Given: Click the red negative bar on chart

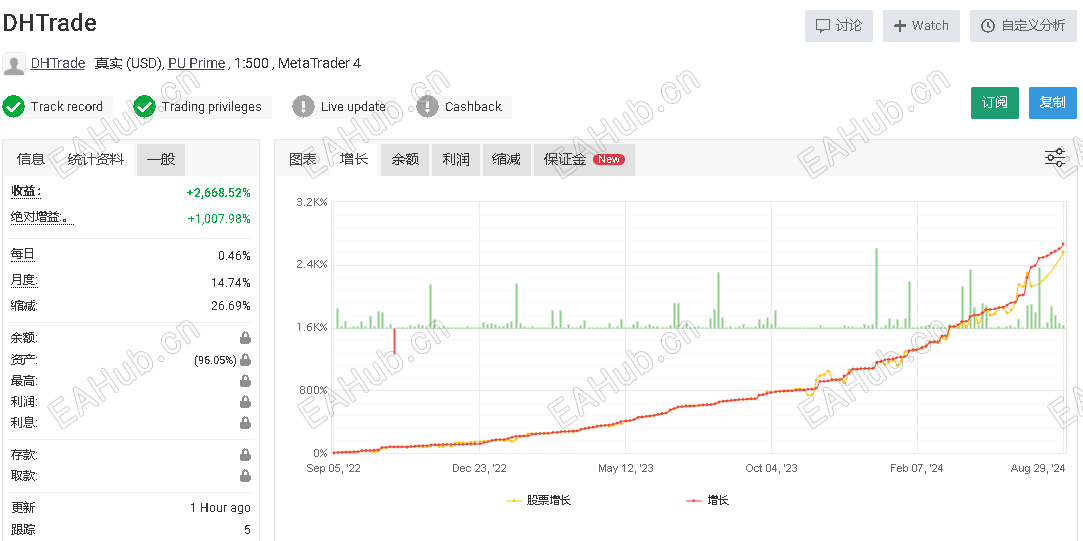Looking at the screenshot, I should coord(394,341).
